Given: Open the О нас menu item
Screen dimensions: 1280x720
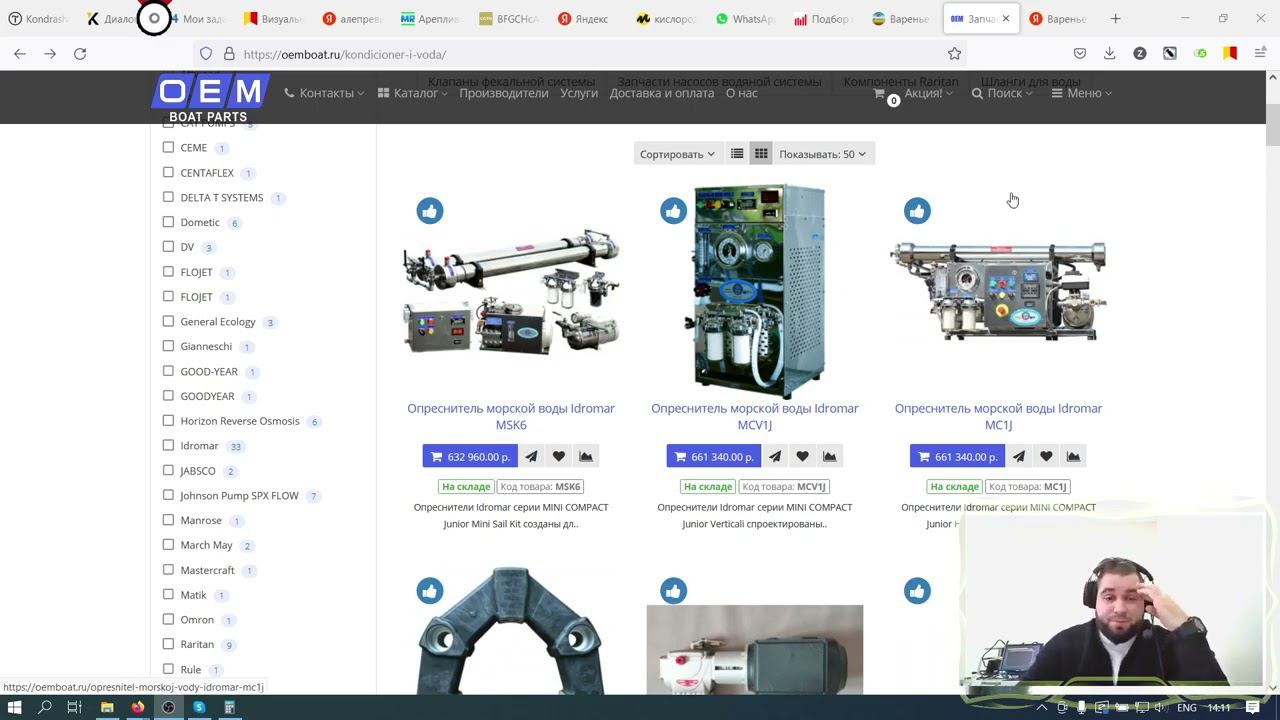Looking at the screenshot, I should pyautogui.click(x=742, y=93).
